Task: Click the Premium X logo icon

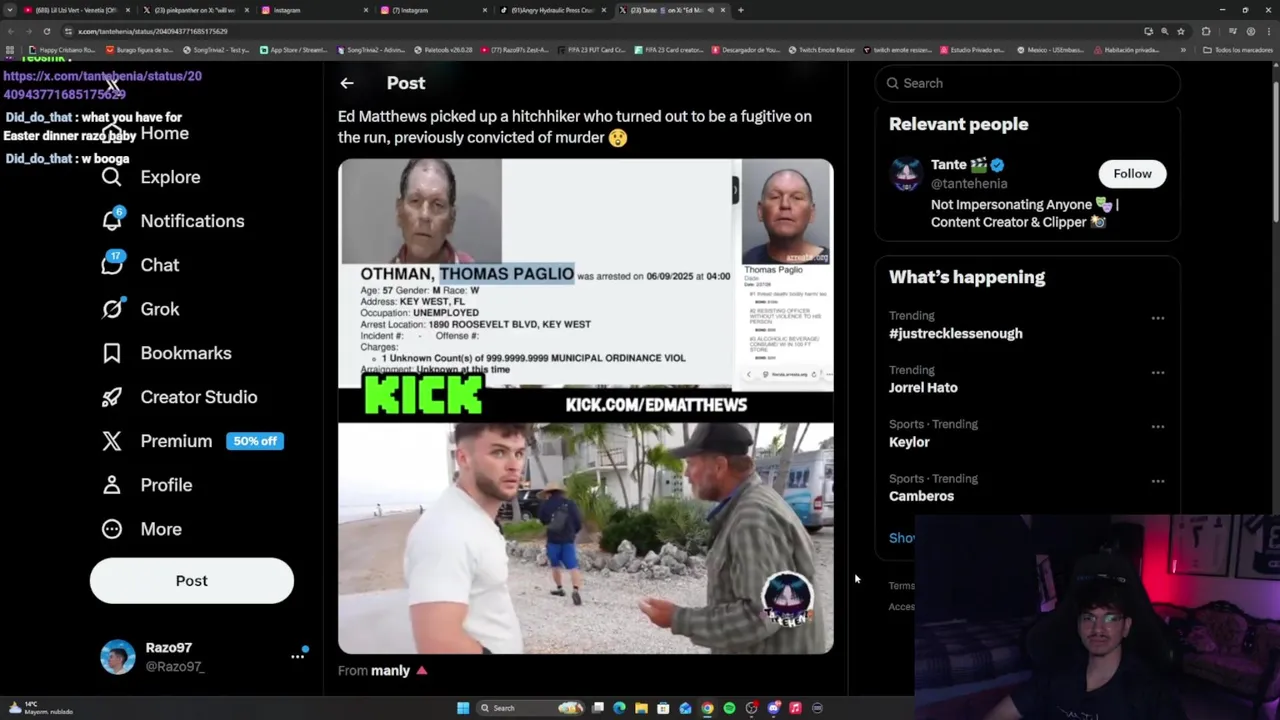Action: 111,441
